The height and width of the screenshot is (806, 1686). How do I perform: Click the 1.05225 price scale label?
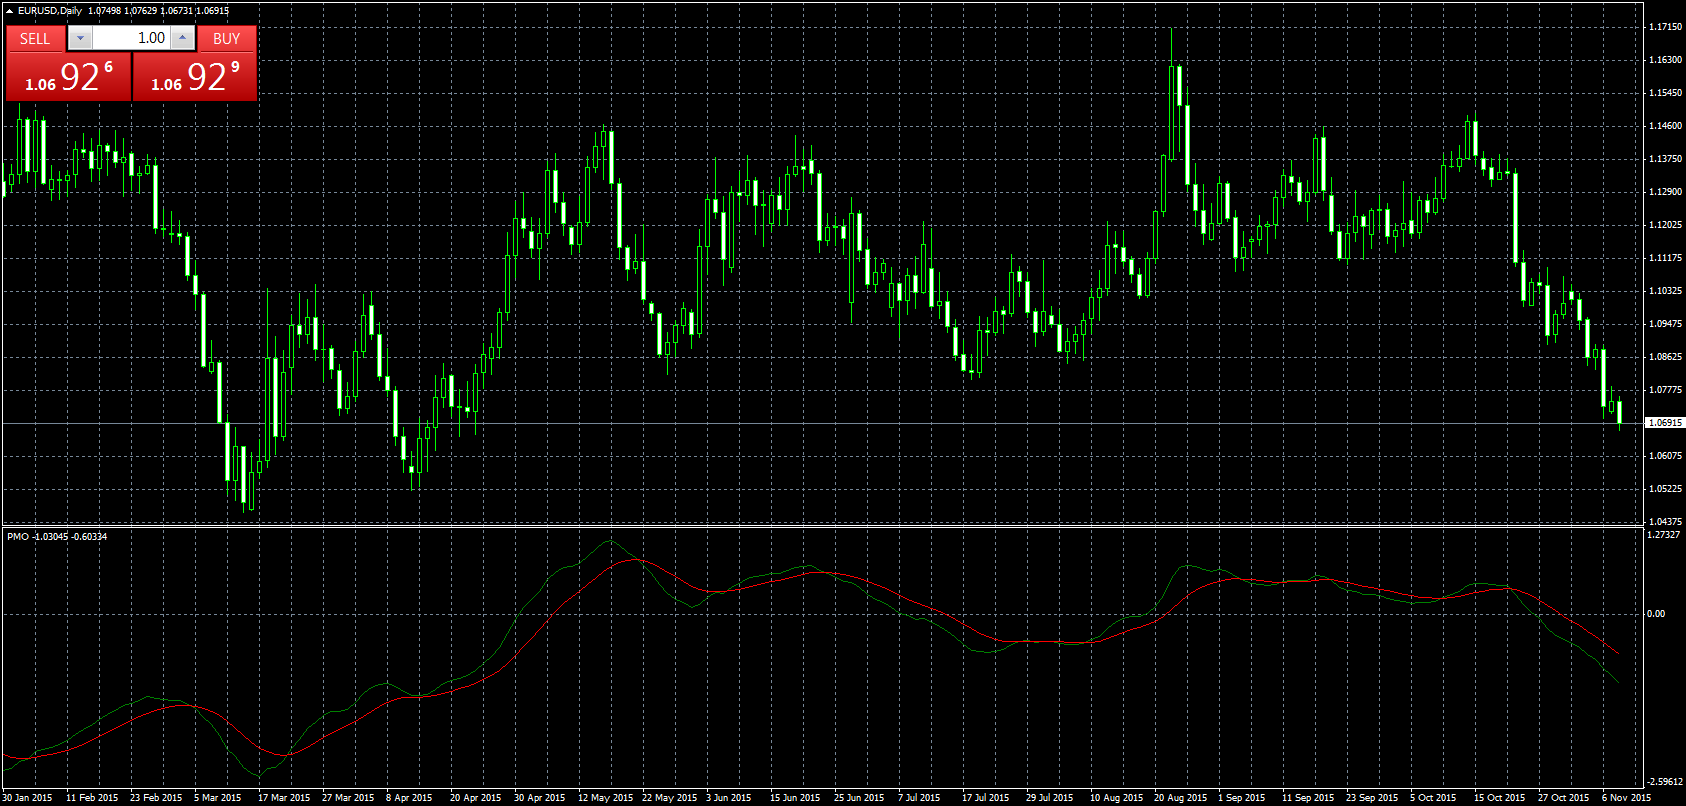click(1665, 489)
